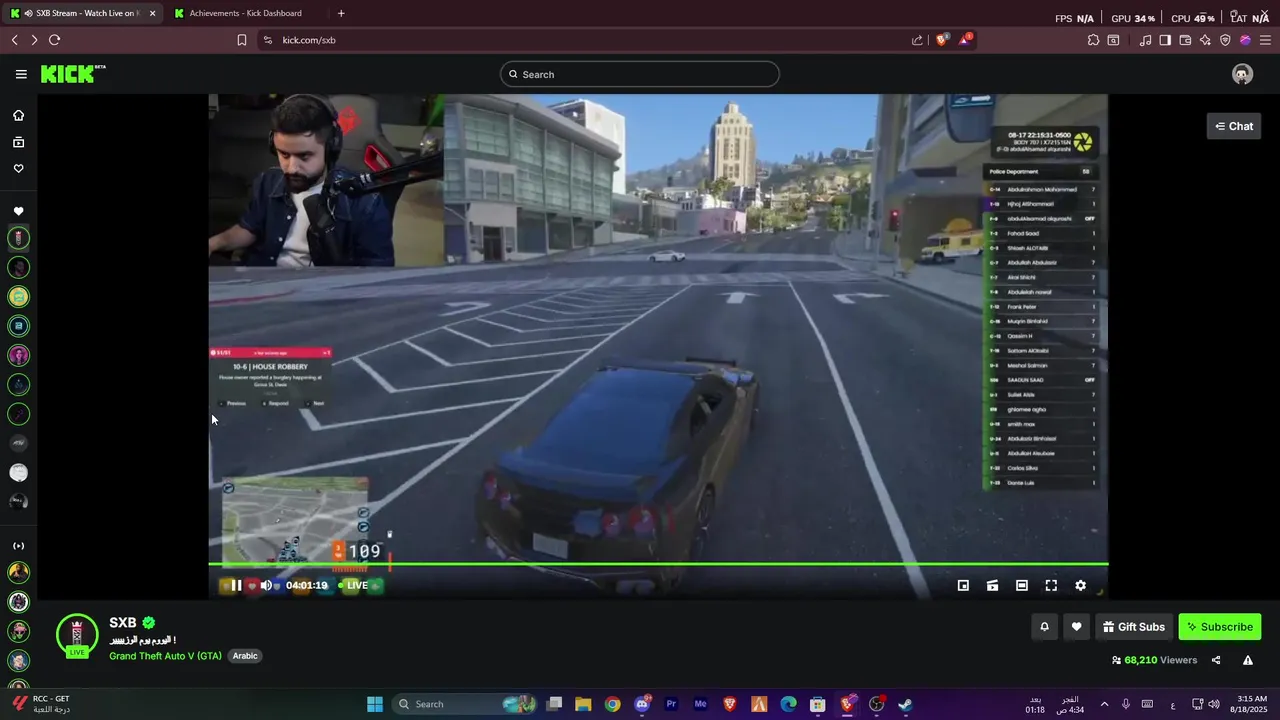Click the Windows taskbar Search box
Image resolution: width=1280 pixels, height=720 pixels.
pos(465,704)
